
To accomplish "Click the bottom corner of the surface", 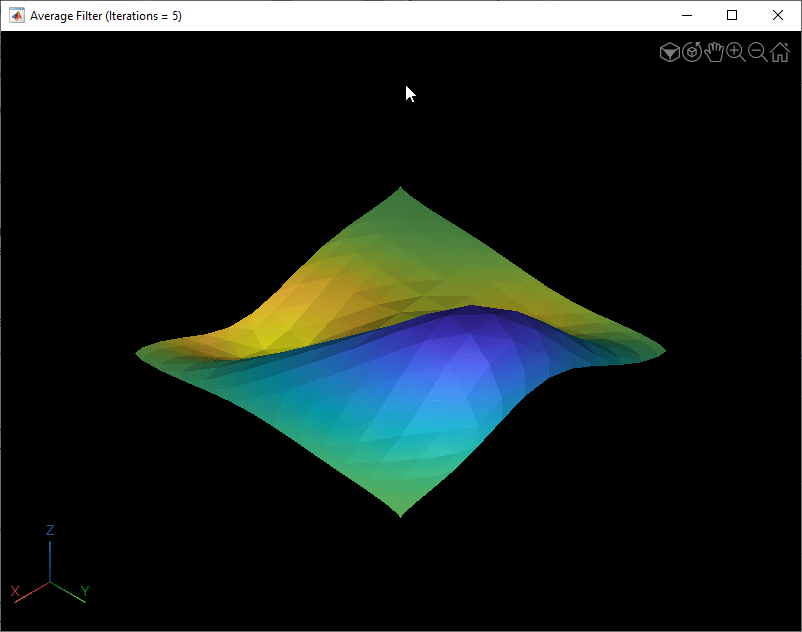I will point(401,513).
